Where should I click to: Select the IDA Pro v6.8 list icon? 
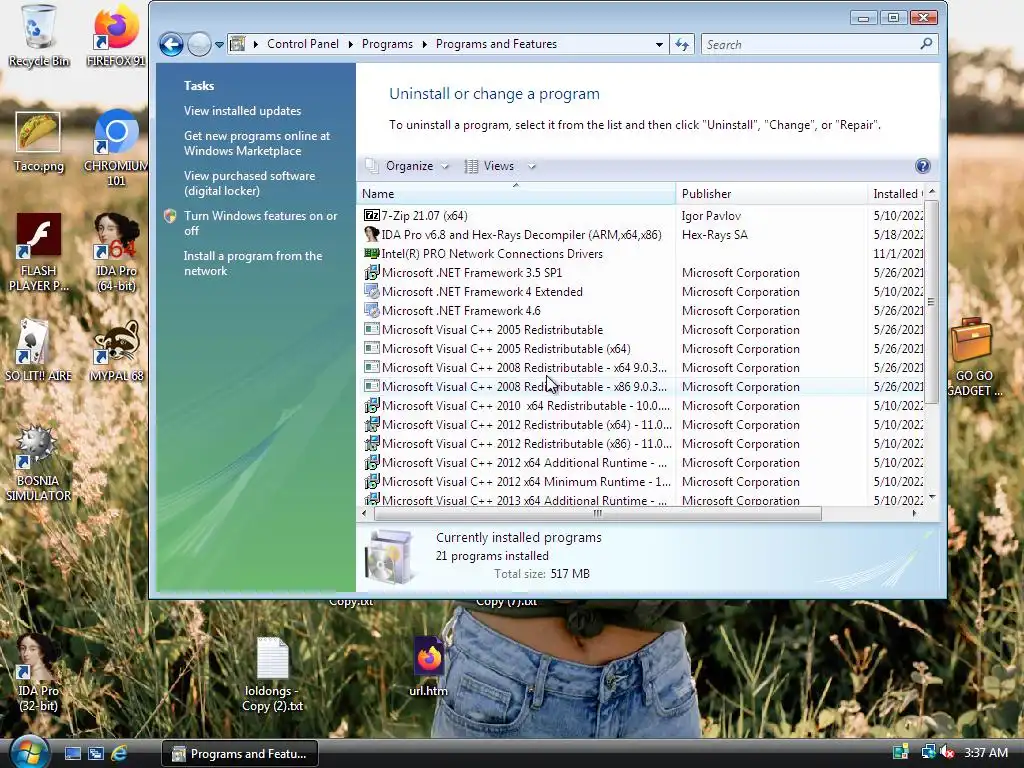(371, 234)
